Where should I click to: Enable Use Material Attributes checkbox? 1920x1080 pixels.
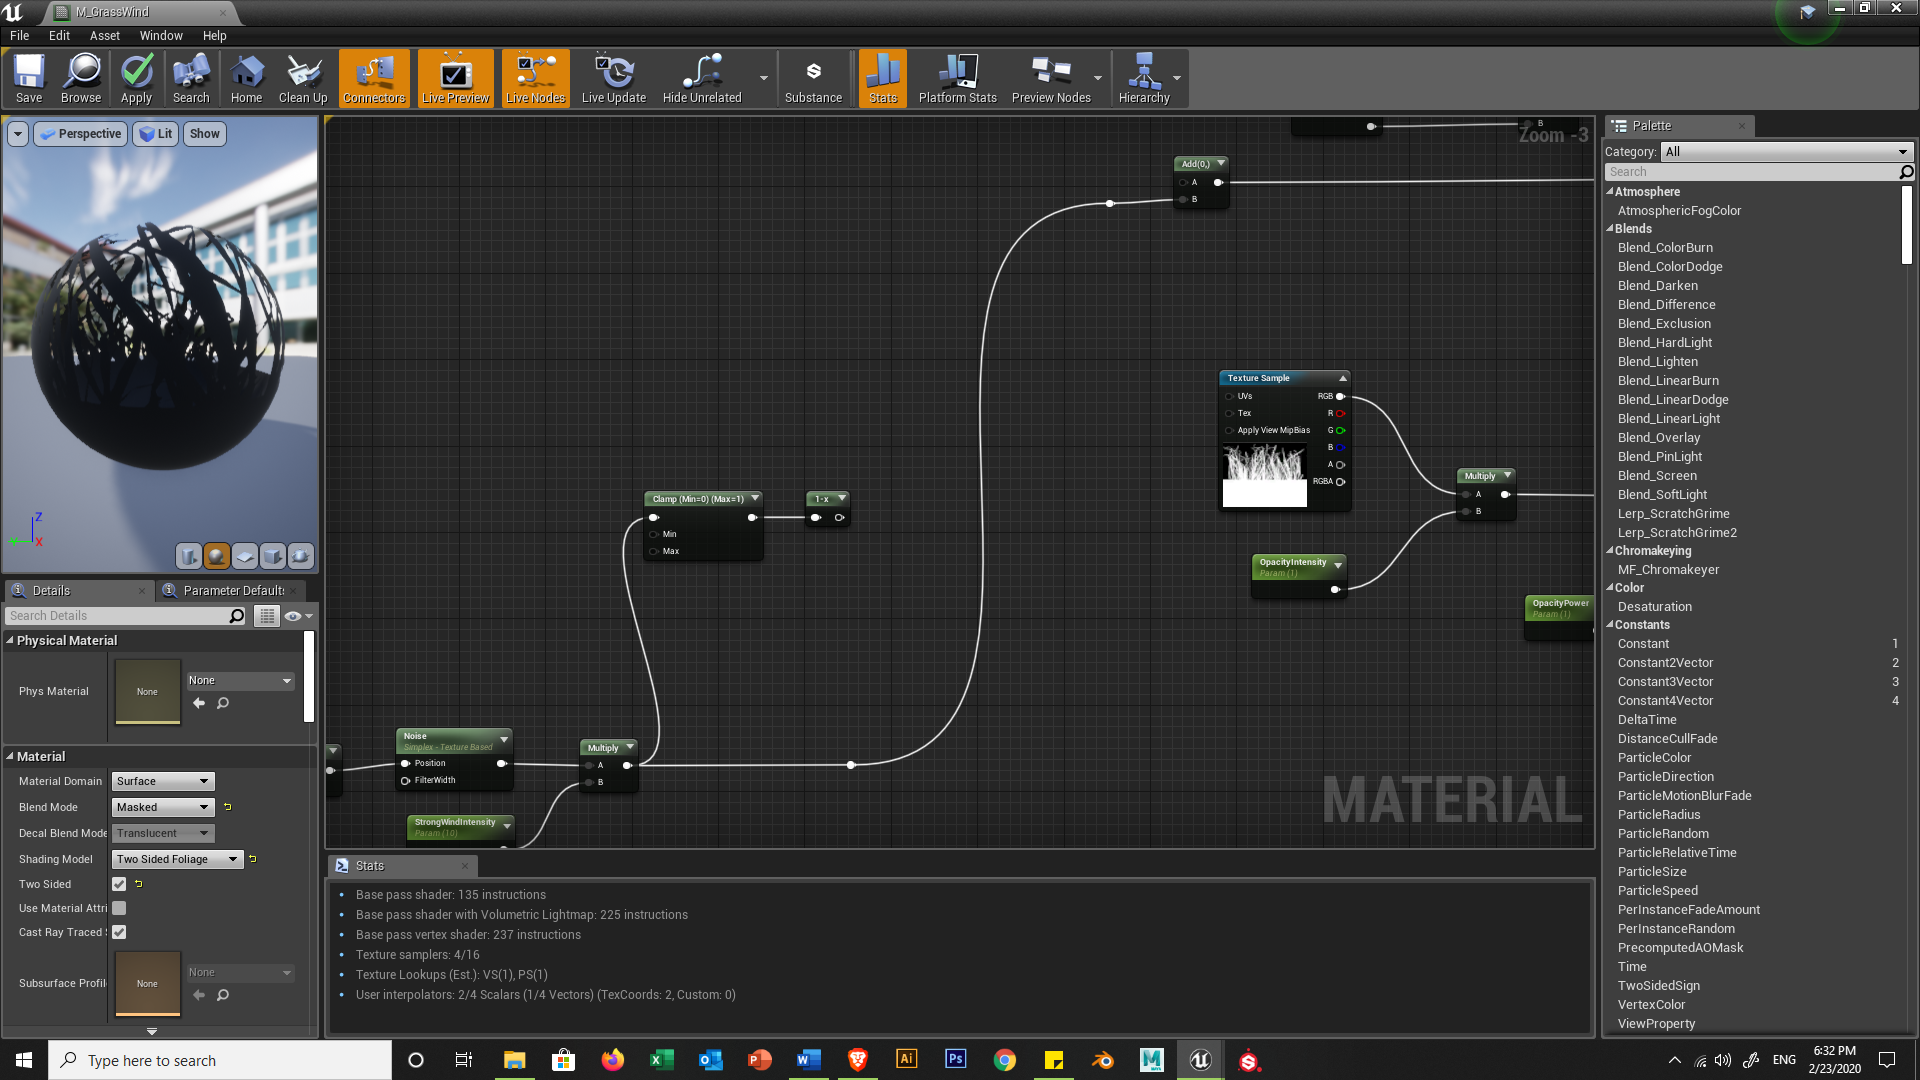click(x=119, y=908)
